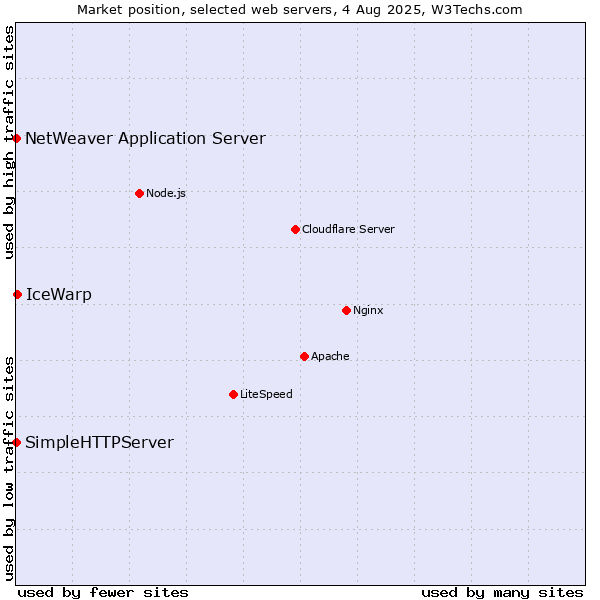Click the NetWeaver Application Server data point

[x=16, y=138]
